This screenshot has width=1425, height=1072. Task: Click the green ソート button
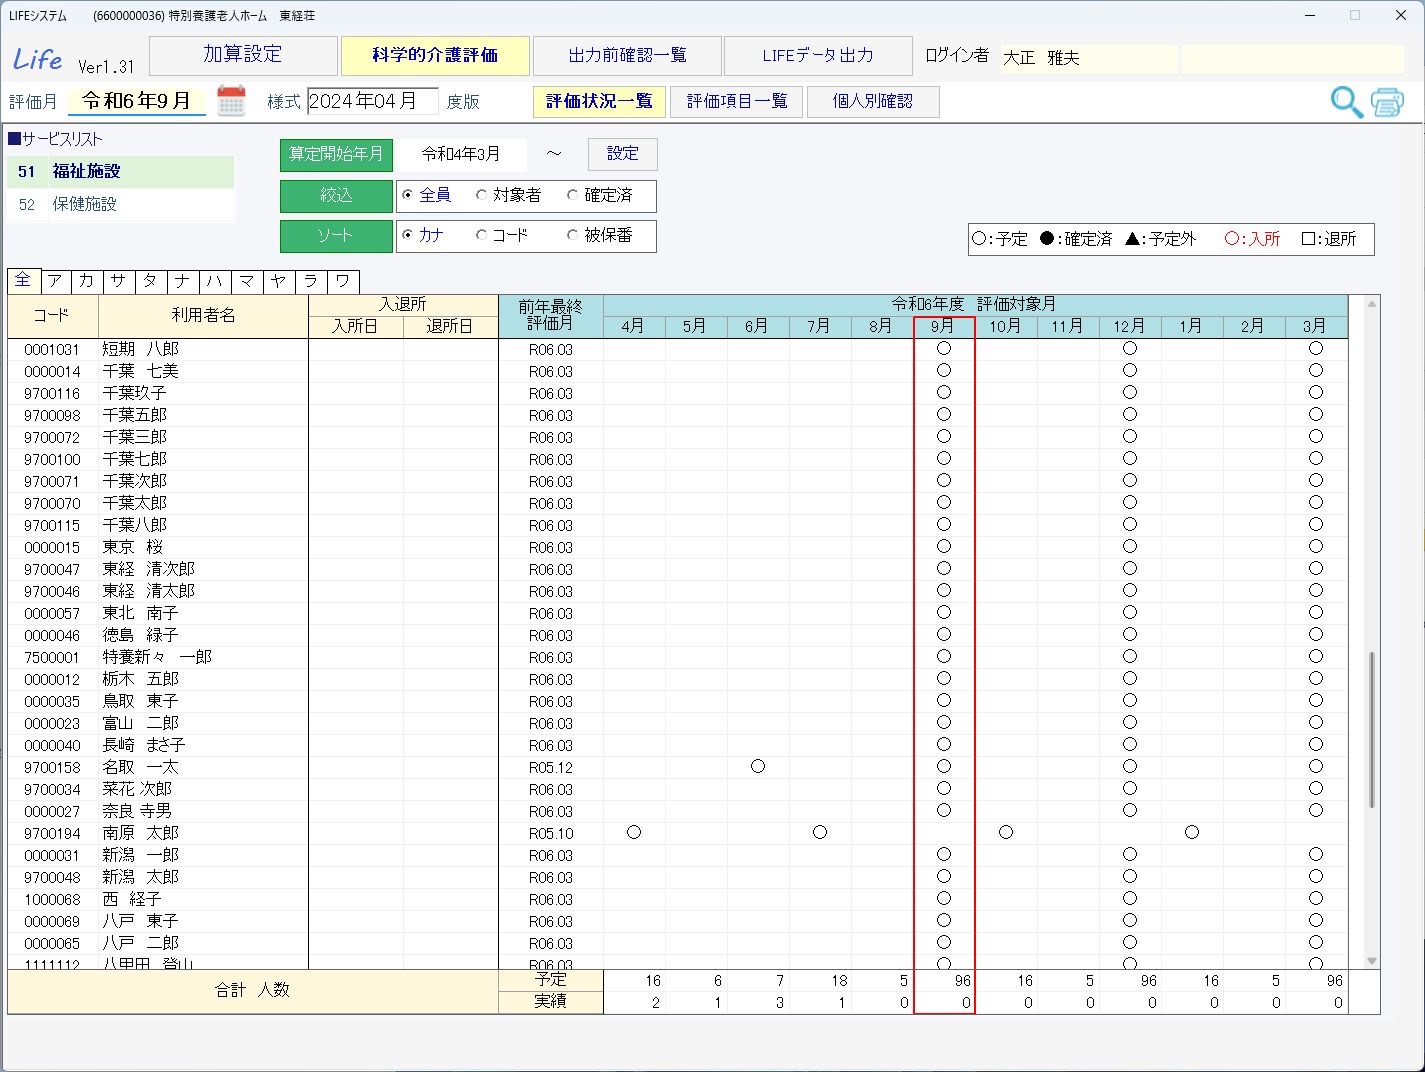point(336,236)
